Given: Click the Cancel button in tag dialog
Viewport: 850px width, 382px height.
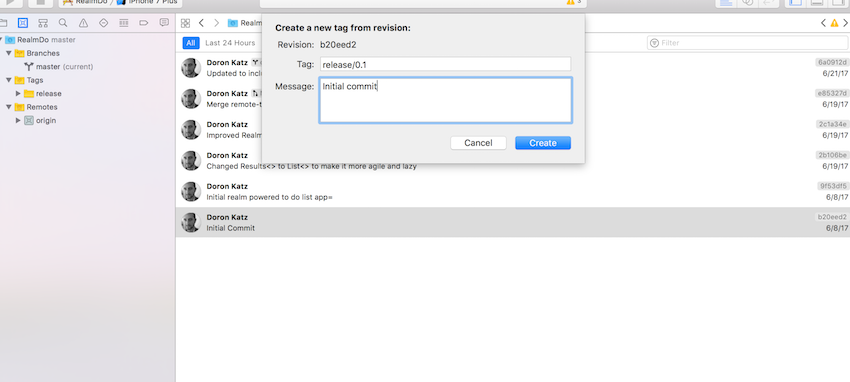Looking at the screenshot, I should 478,143.
